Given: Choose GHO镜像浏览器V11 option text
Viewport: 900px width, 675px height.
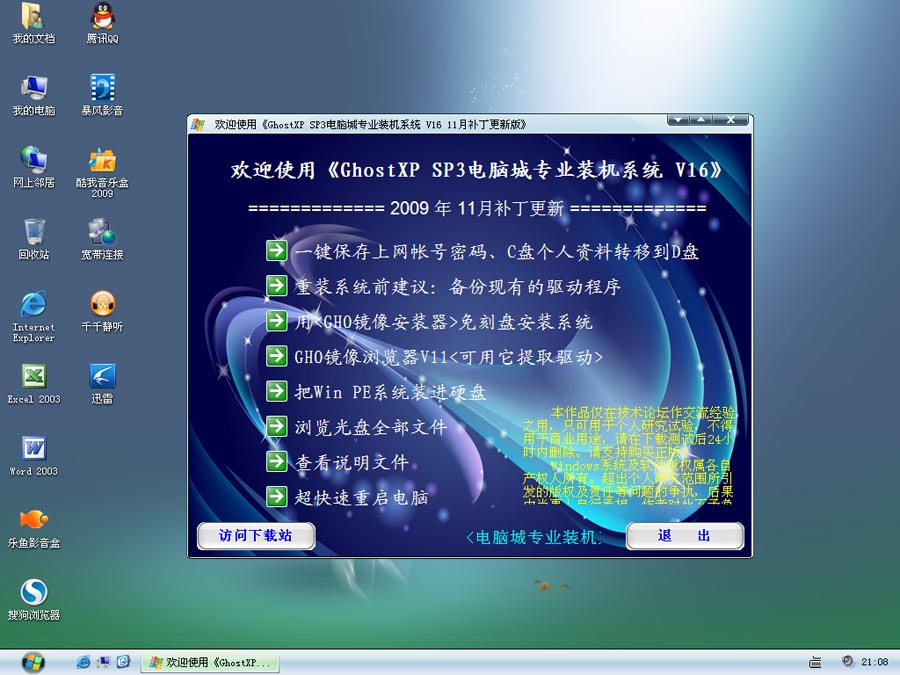Looking at the screenshot, I should 448,357.
